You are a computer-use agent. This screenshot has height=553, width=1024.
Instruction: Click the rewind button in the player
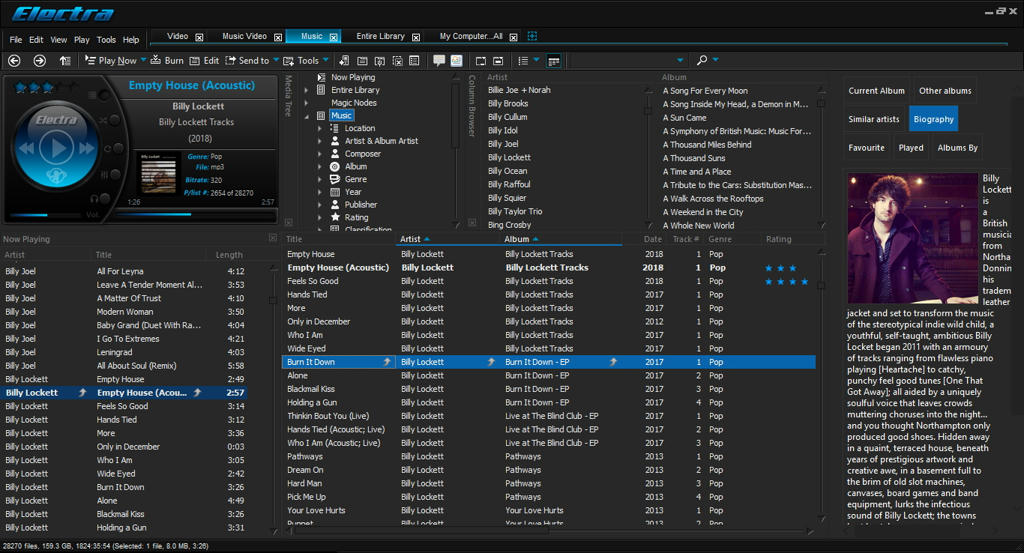(x=26, y=149)
